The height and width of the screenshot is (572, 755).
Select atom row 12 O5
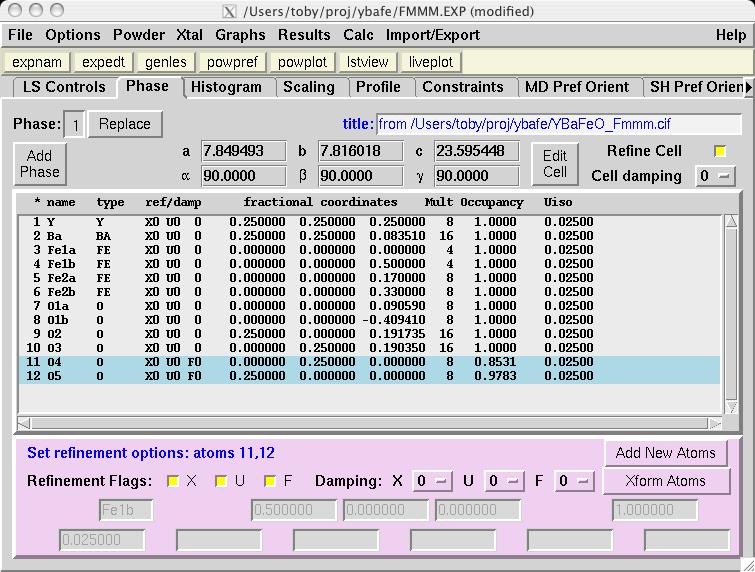[x=369, y=376]
